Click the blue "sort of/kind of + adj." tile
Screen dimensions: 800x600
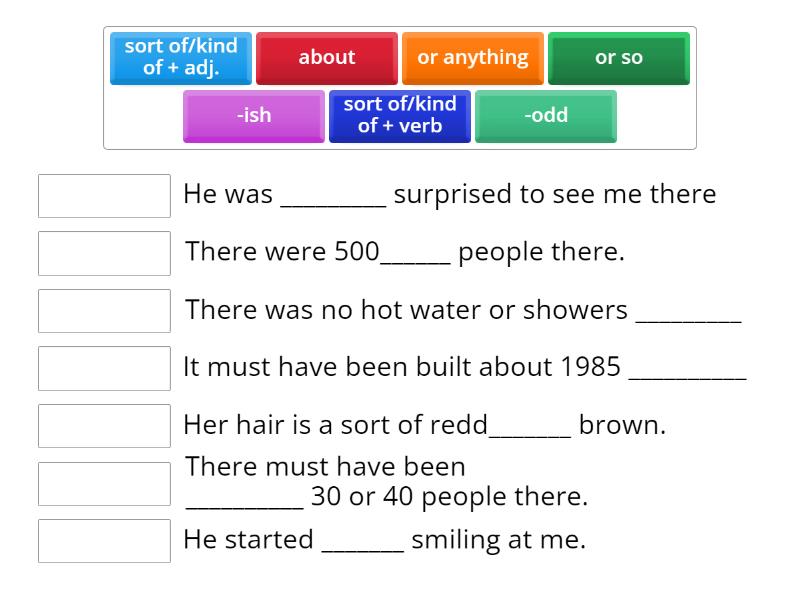pyautogui.click(x=181, y=58)
